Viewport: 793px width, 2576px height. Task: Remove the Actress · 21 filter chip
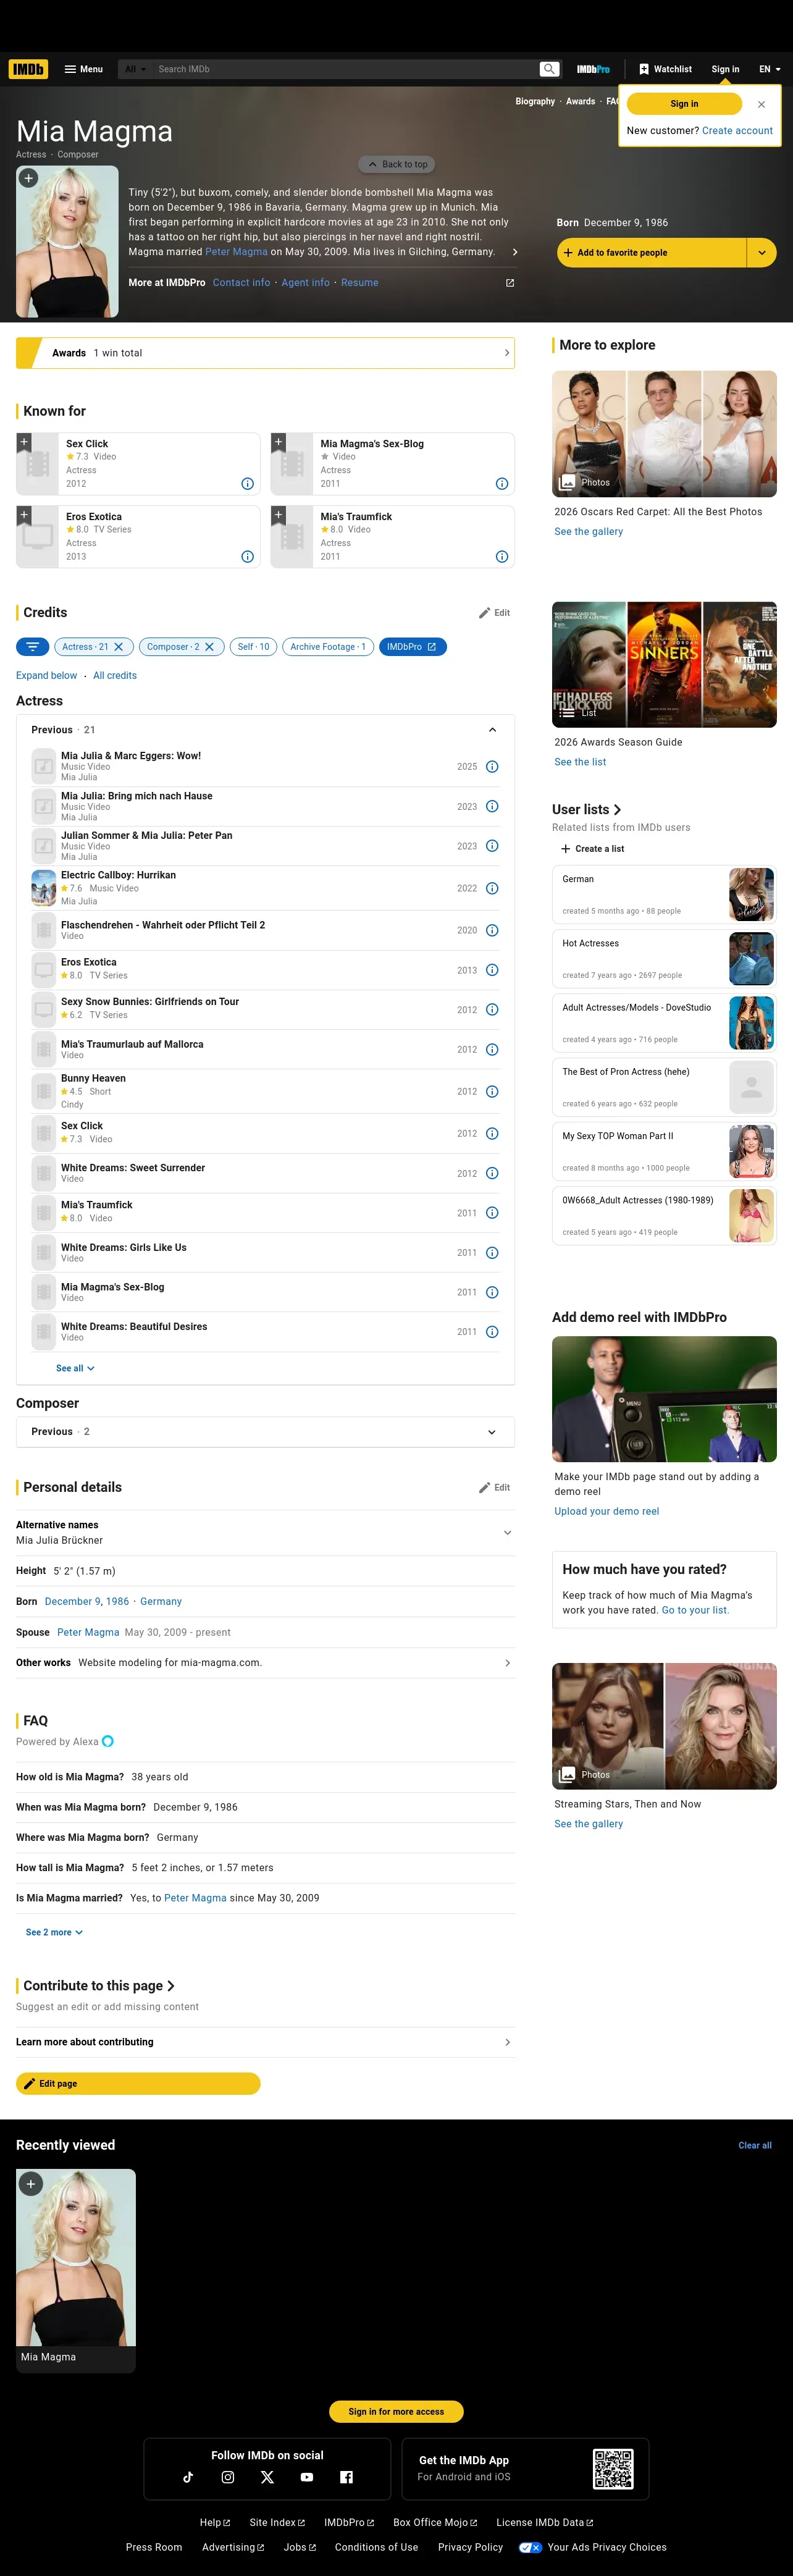pos(119,647)
